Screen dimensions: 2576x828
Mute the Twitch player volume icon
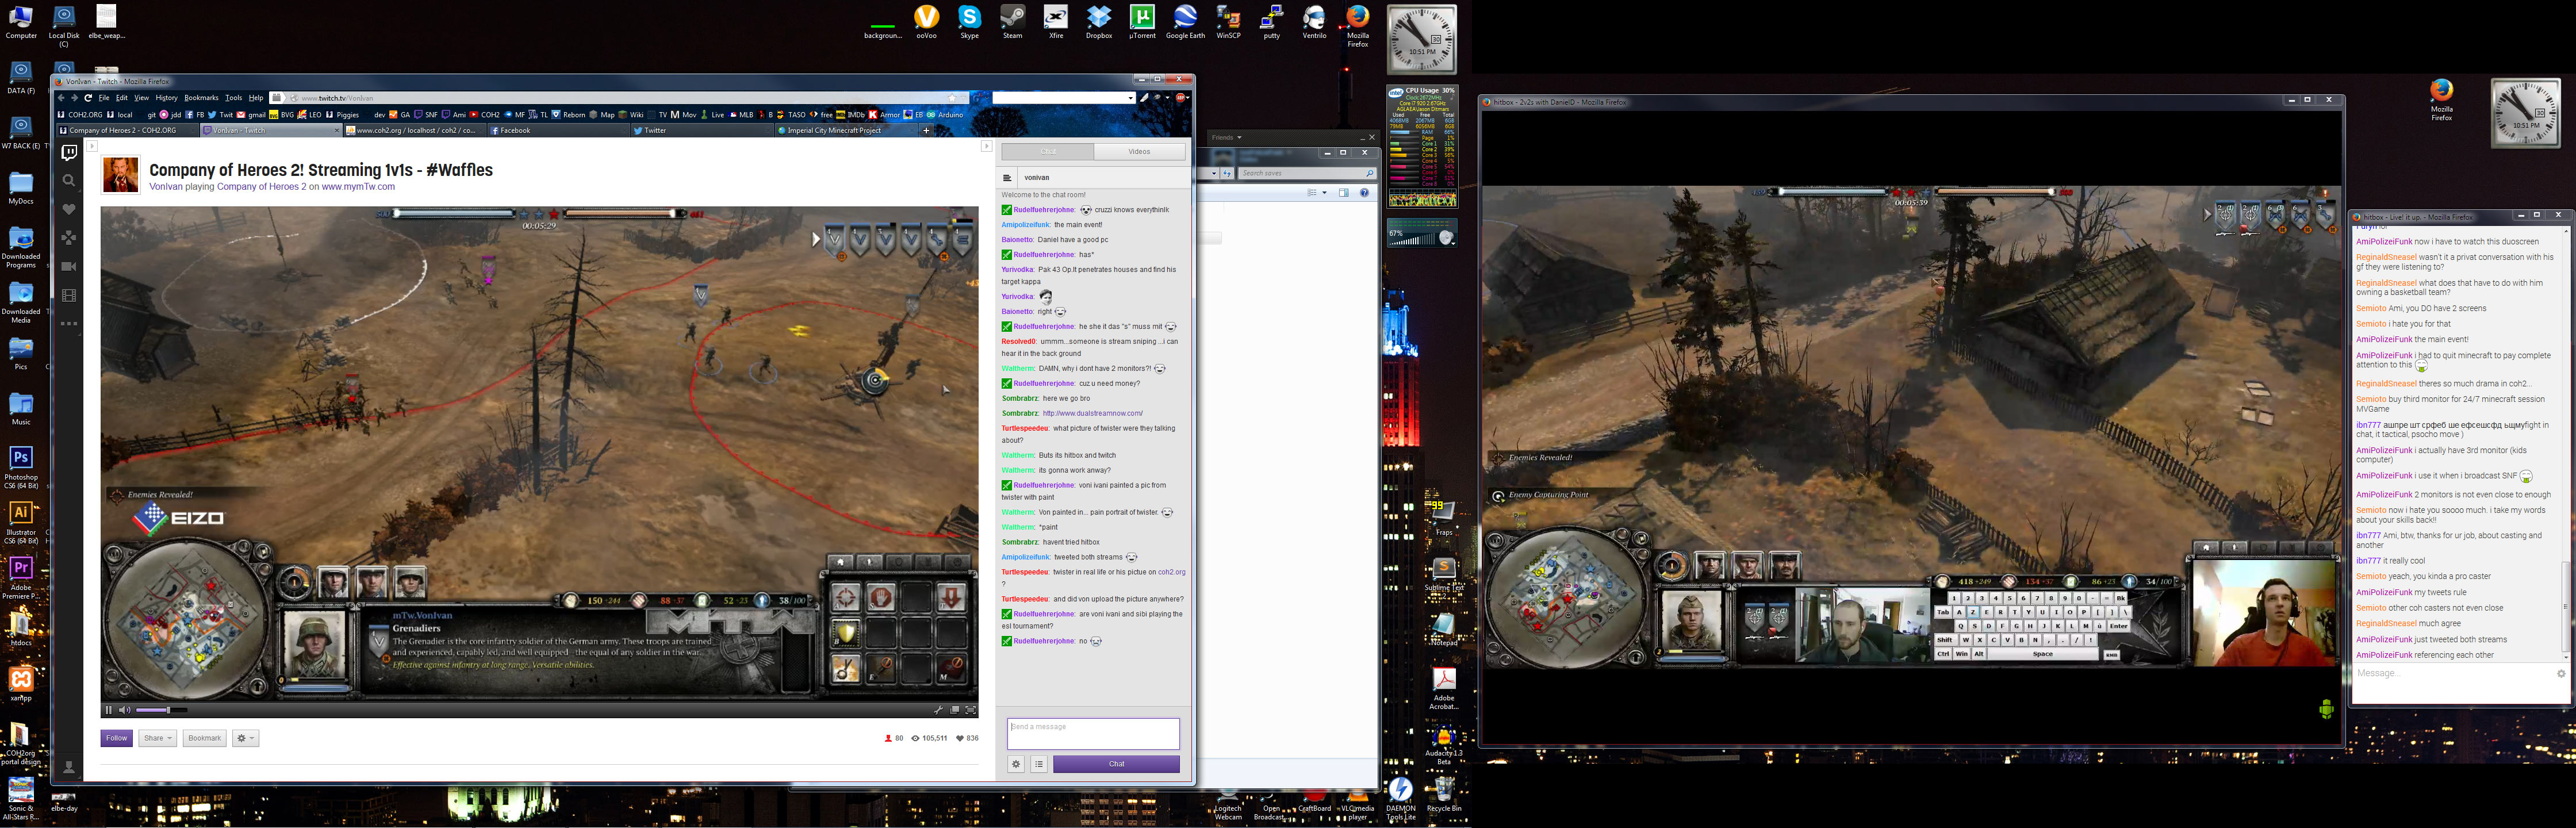[x=124, y=710]
